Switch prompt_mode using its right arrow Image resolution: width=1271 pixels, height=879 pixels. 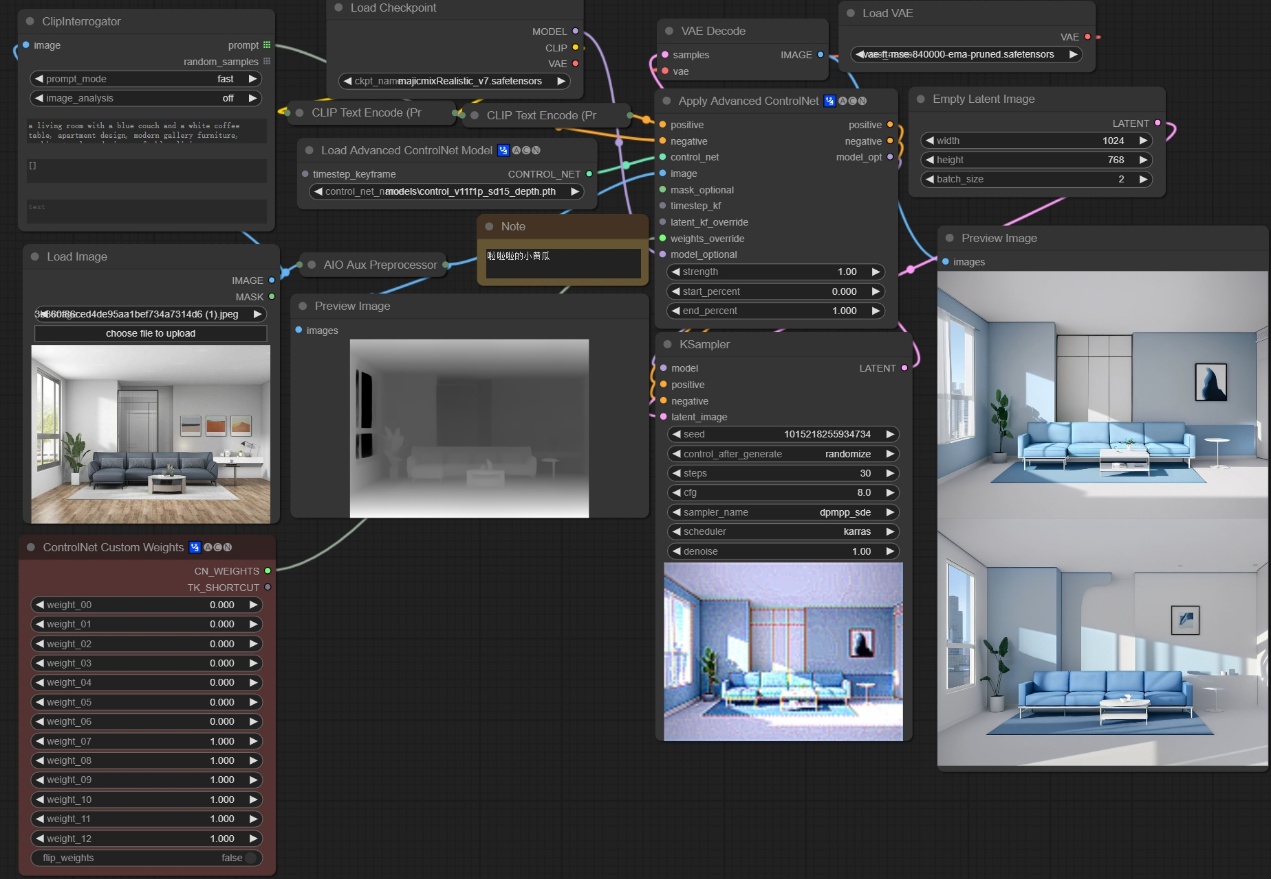[252, 78]
